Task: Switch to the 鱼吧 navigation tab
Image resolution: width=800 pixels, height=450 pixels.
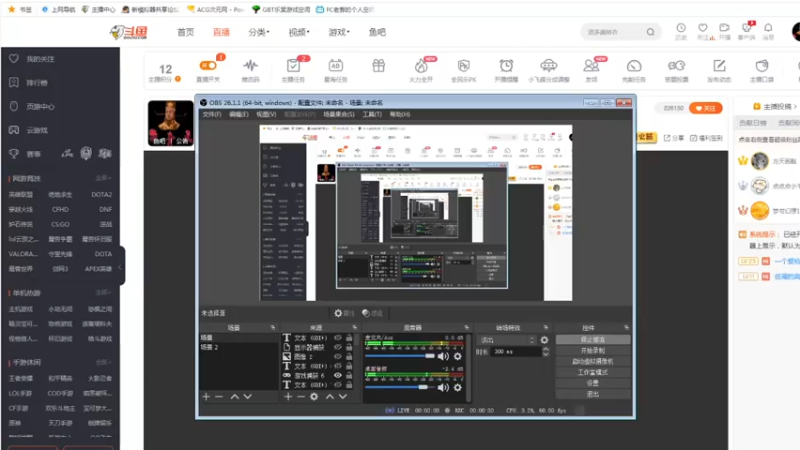Action: [377, 32]
